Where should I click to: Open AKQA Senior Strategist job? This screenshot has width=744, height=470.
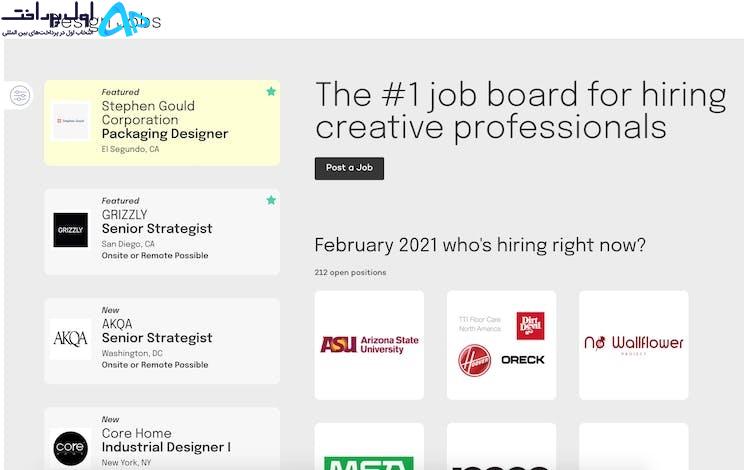pos(157,338)
